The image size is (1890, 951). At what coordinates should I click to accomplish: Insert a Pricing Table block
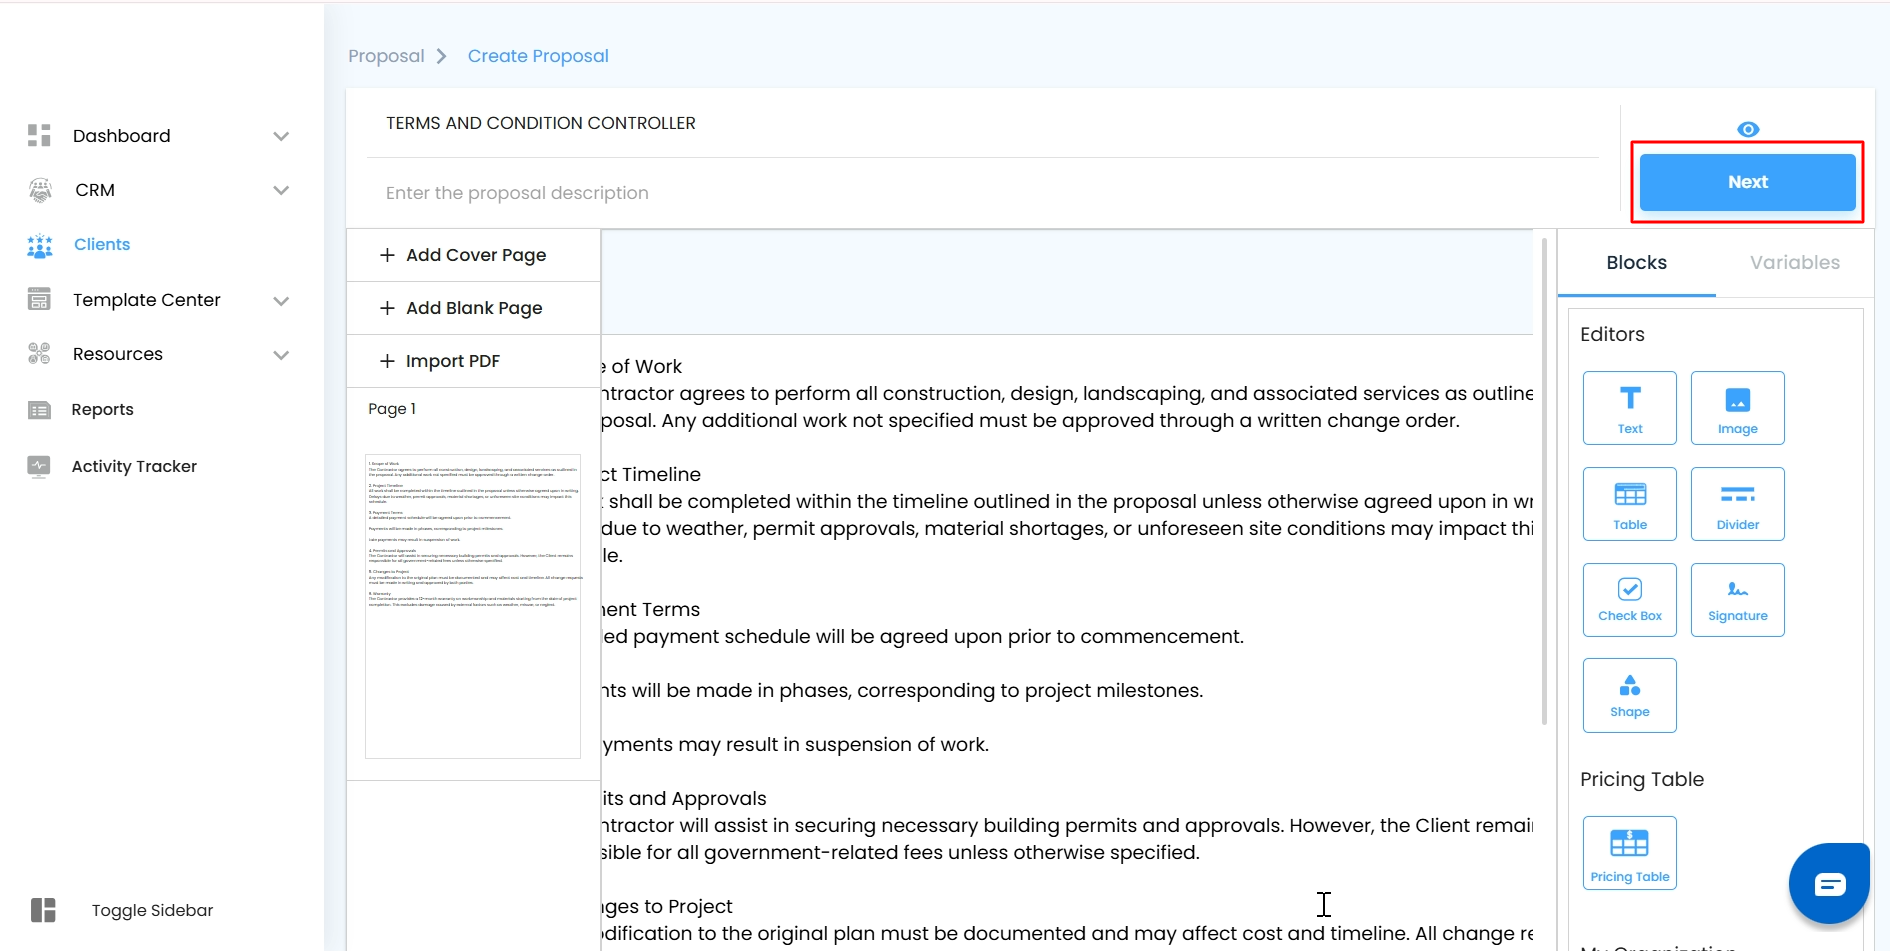pyautogui.click(x=1629, y=853)
